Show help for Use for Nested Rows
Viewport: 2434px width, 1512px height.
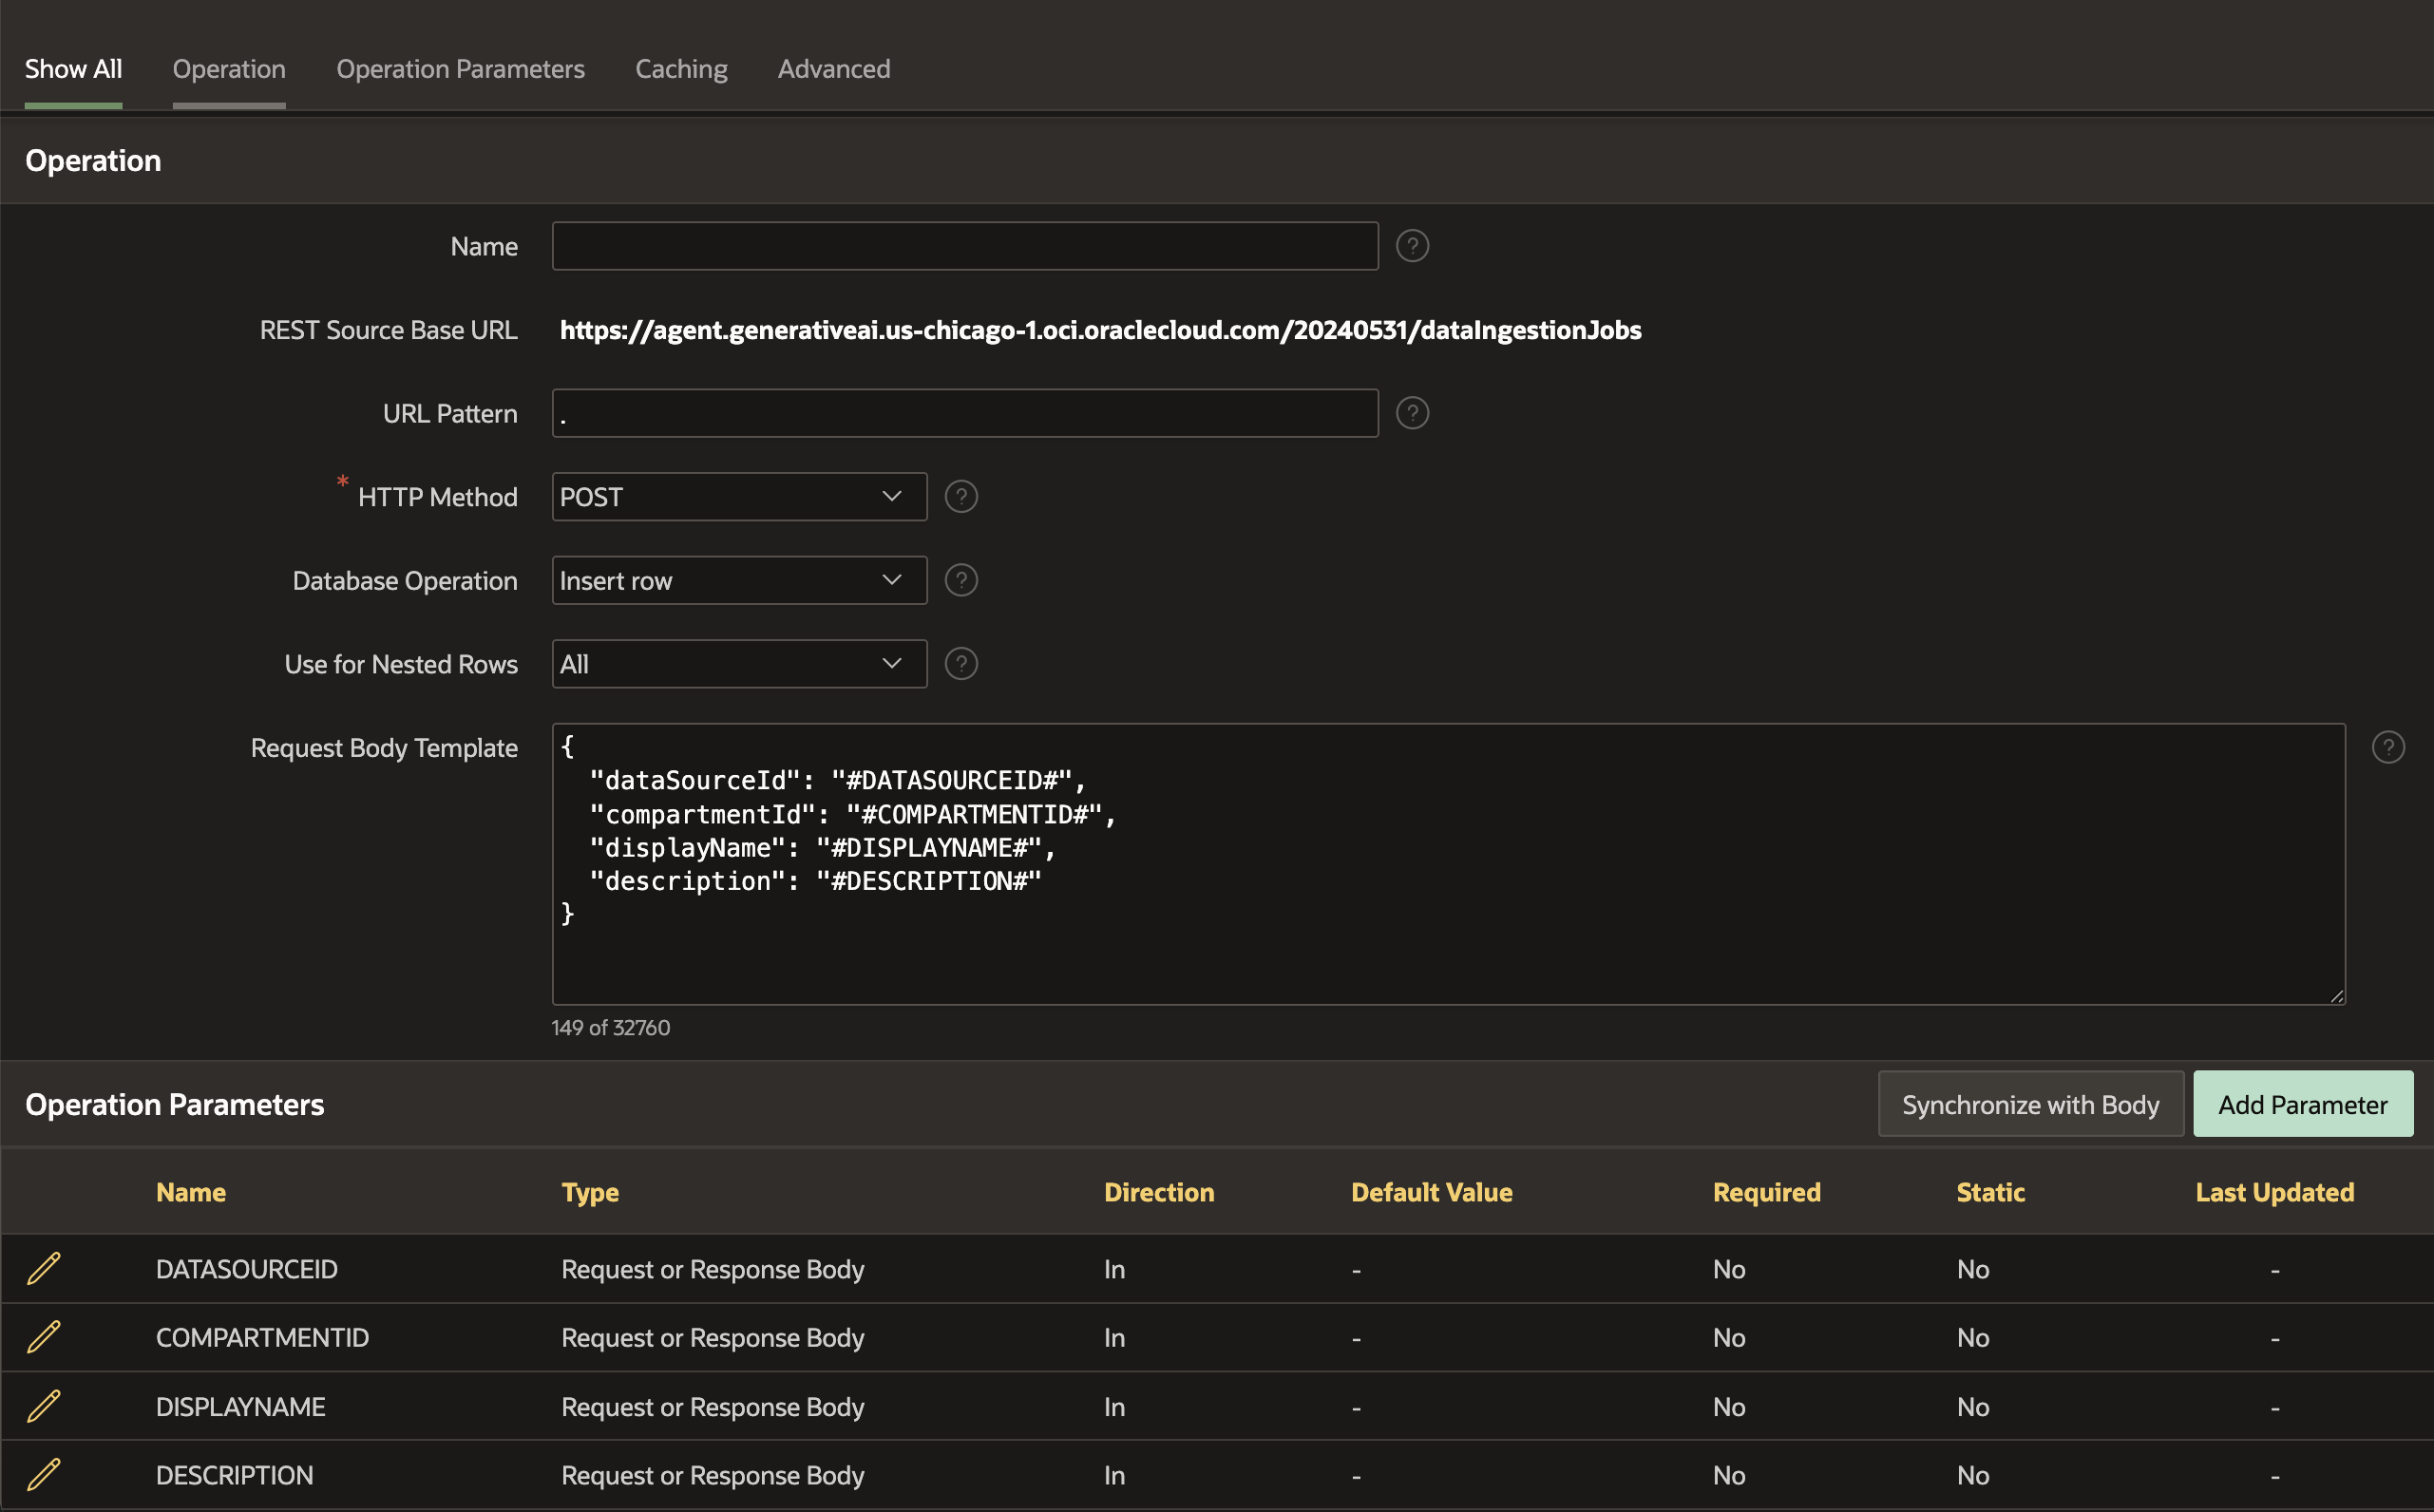(961, 664)
